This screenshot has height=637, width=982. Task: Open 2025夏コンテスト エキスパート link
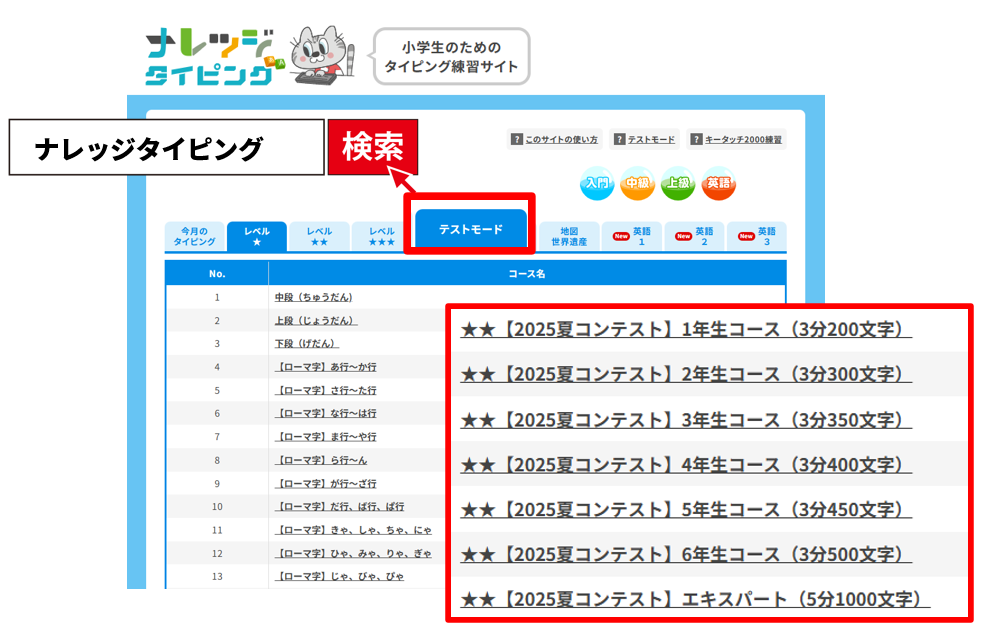695,599
